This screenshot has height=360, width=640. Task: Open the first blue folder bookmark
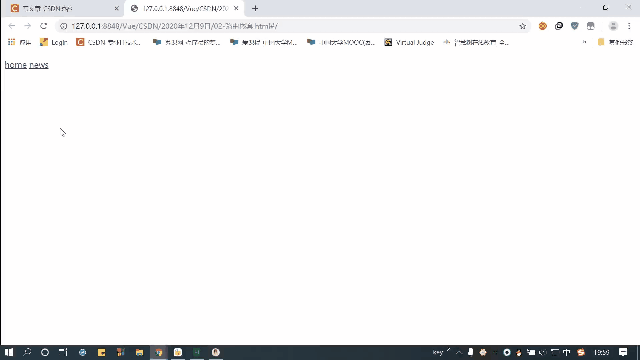tap(187, 42)
